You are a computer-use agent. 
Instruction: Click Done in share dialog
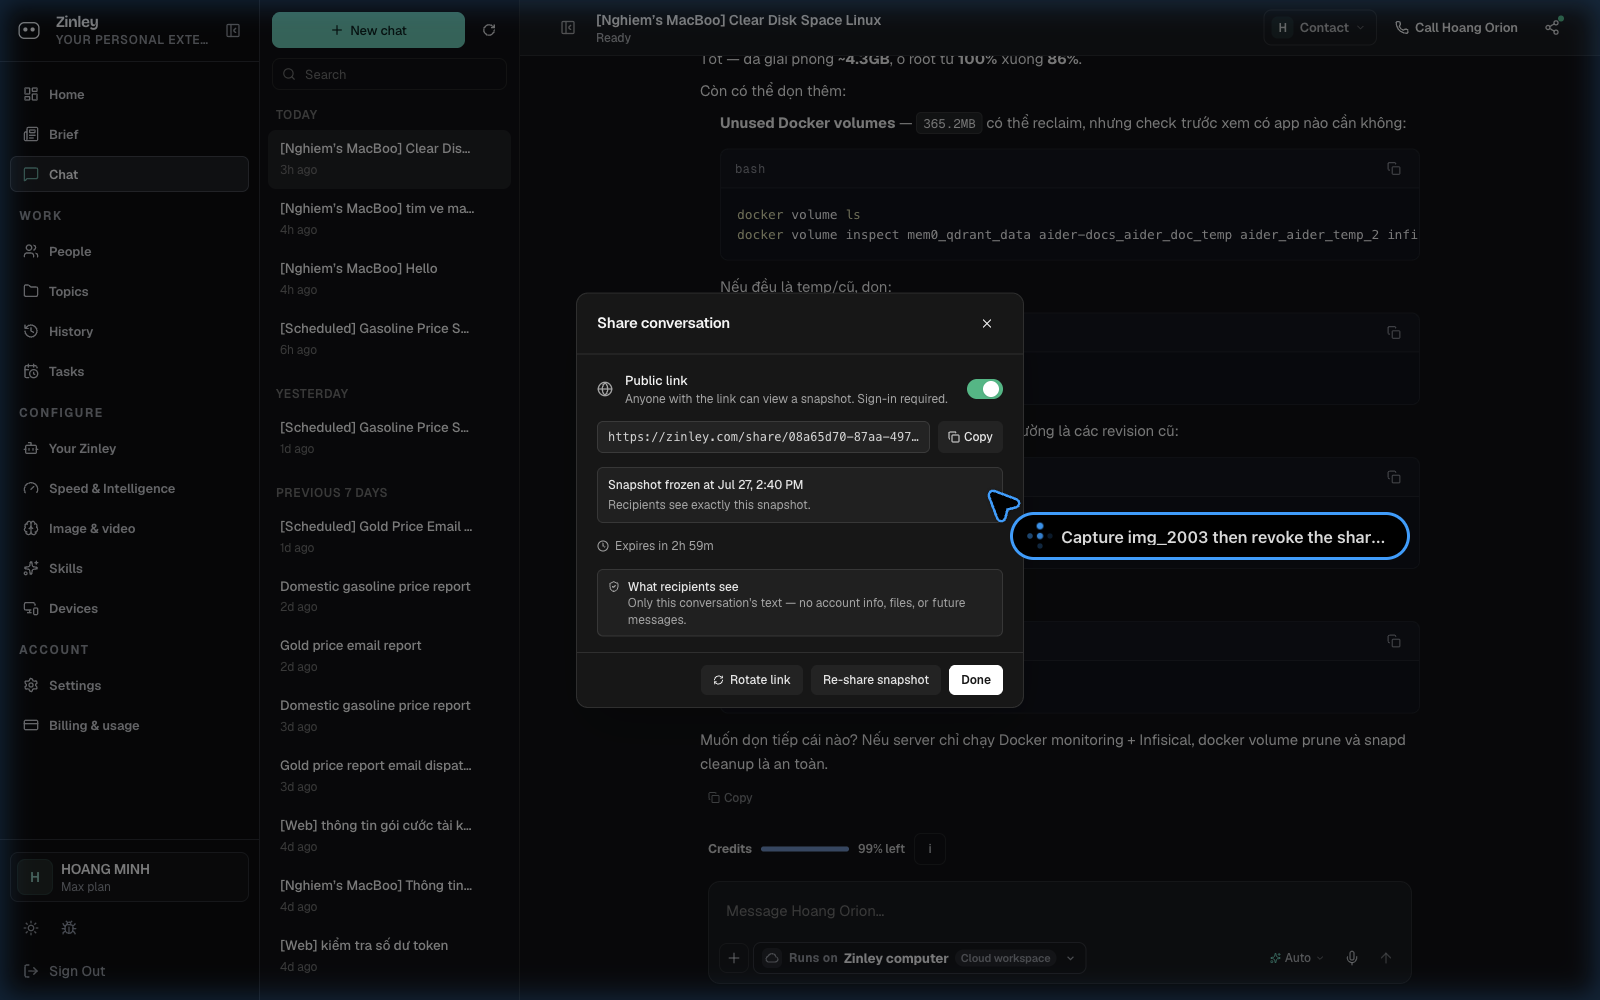(976, 680)
